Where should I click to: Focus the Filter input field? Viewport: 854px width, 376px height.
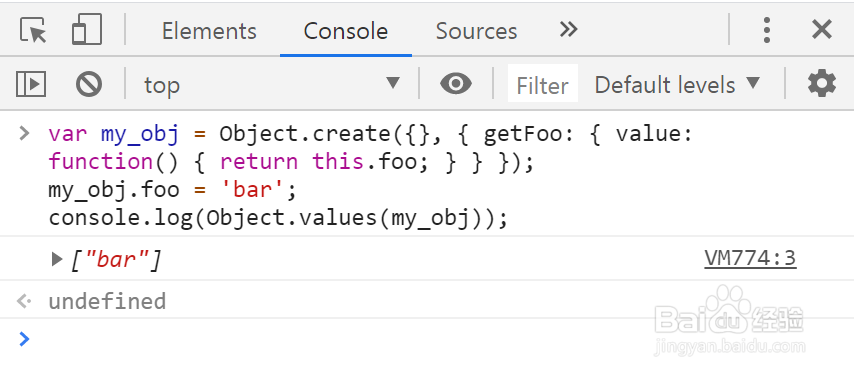click(542, 85)
